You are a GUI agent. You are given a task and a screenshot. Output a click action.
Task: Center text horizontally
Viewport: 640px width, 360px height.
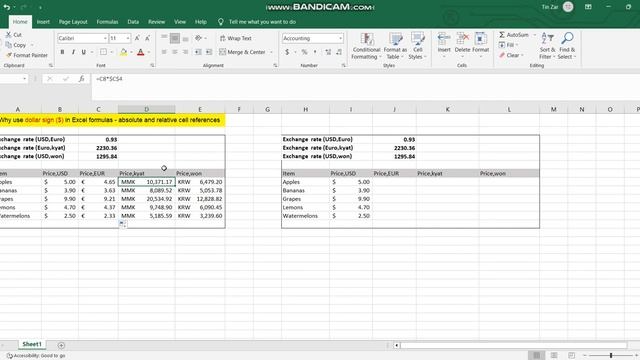[175, 52]
